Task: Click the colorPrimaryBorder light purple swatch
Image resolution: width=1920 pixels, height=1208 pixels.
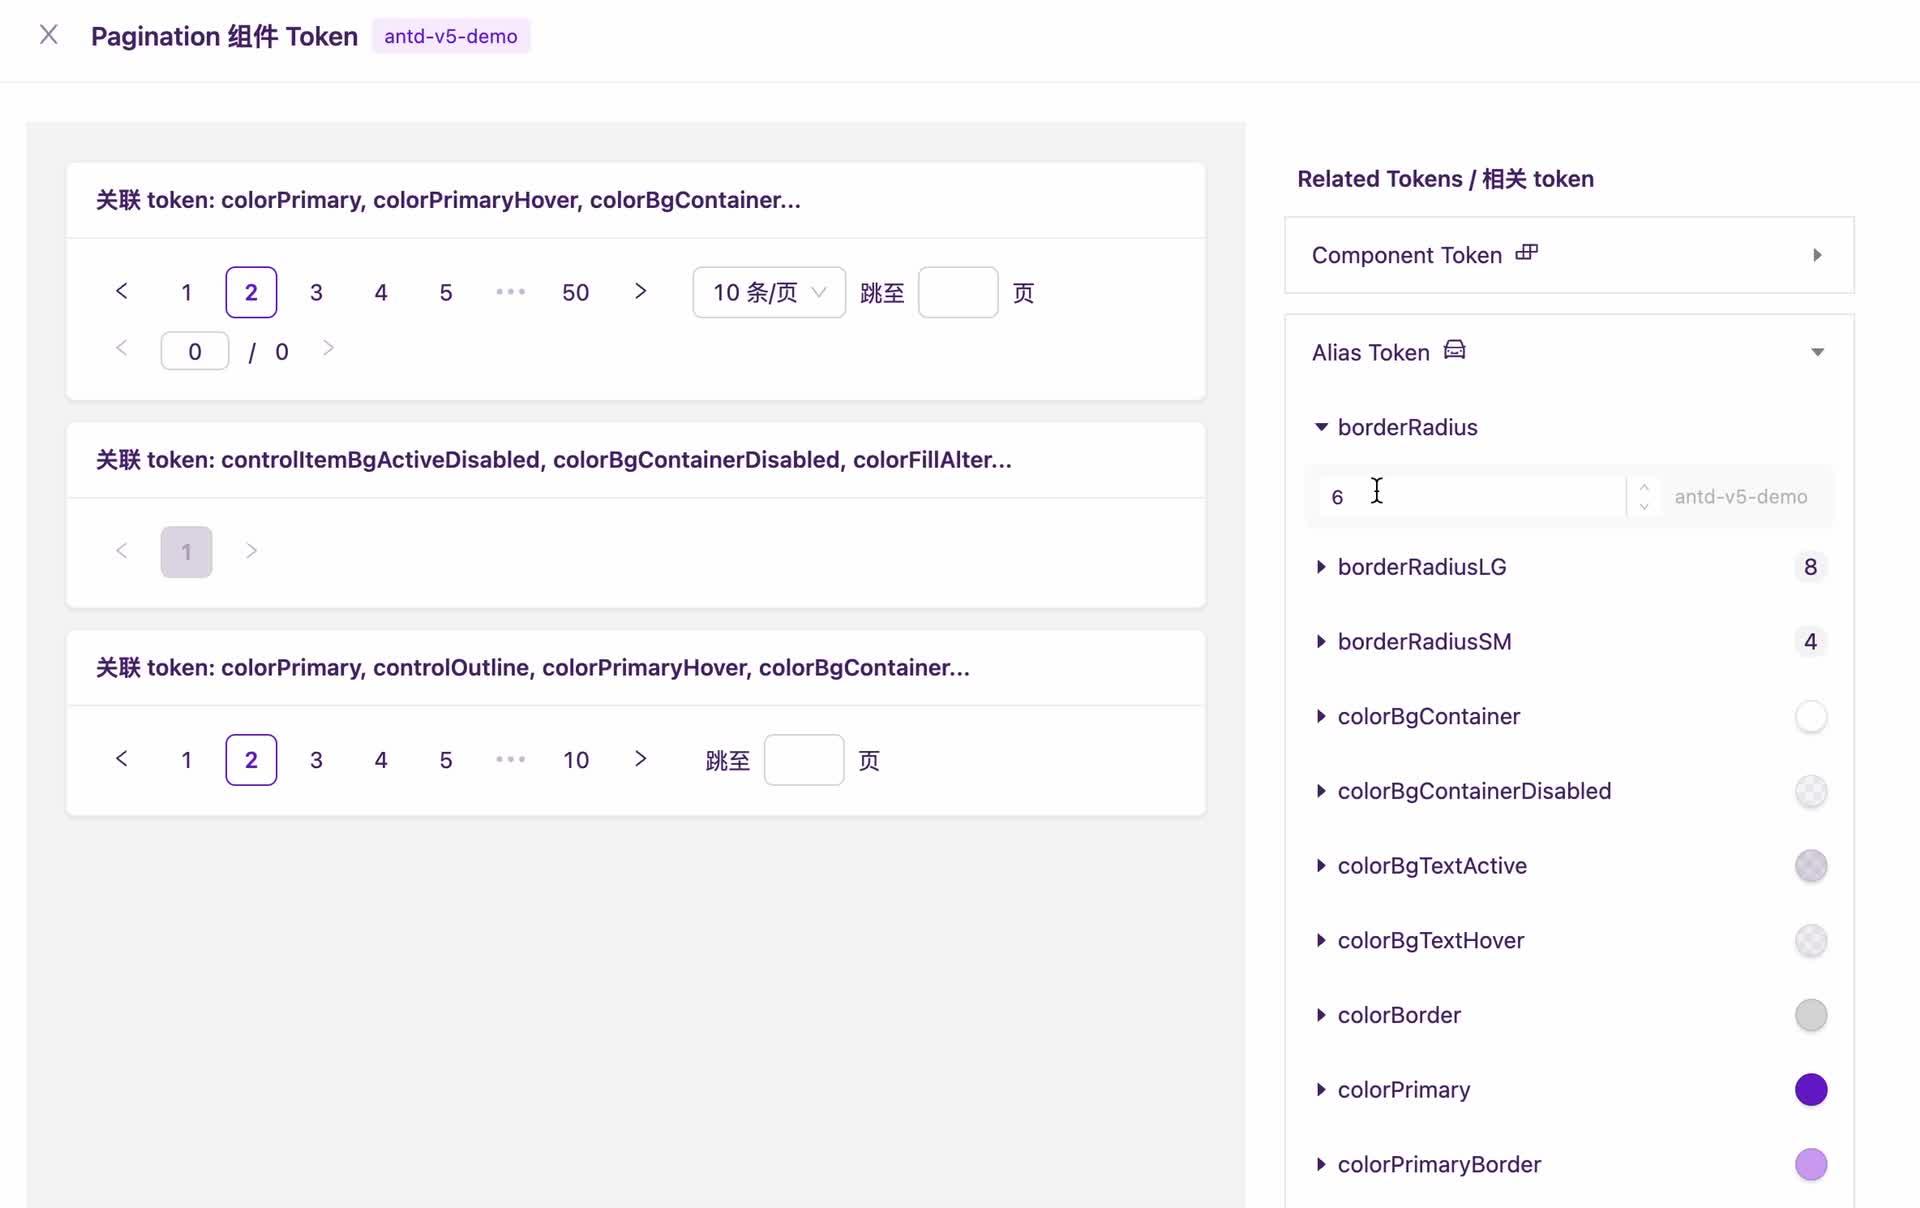Action: (x=1810, y=1164)
